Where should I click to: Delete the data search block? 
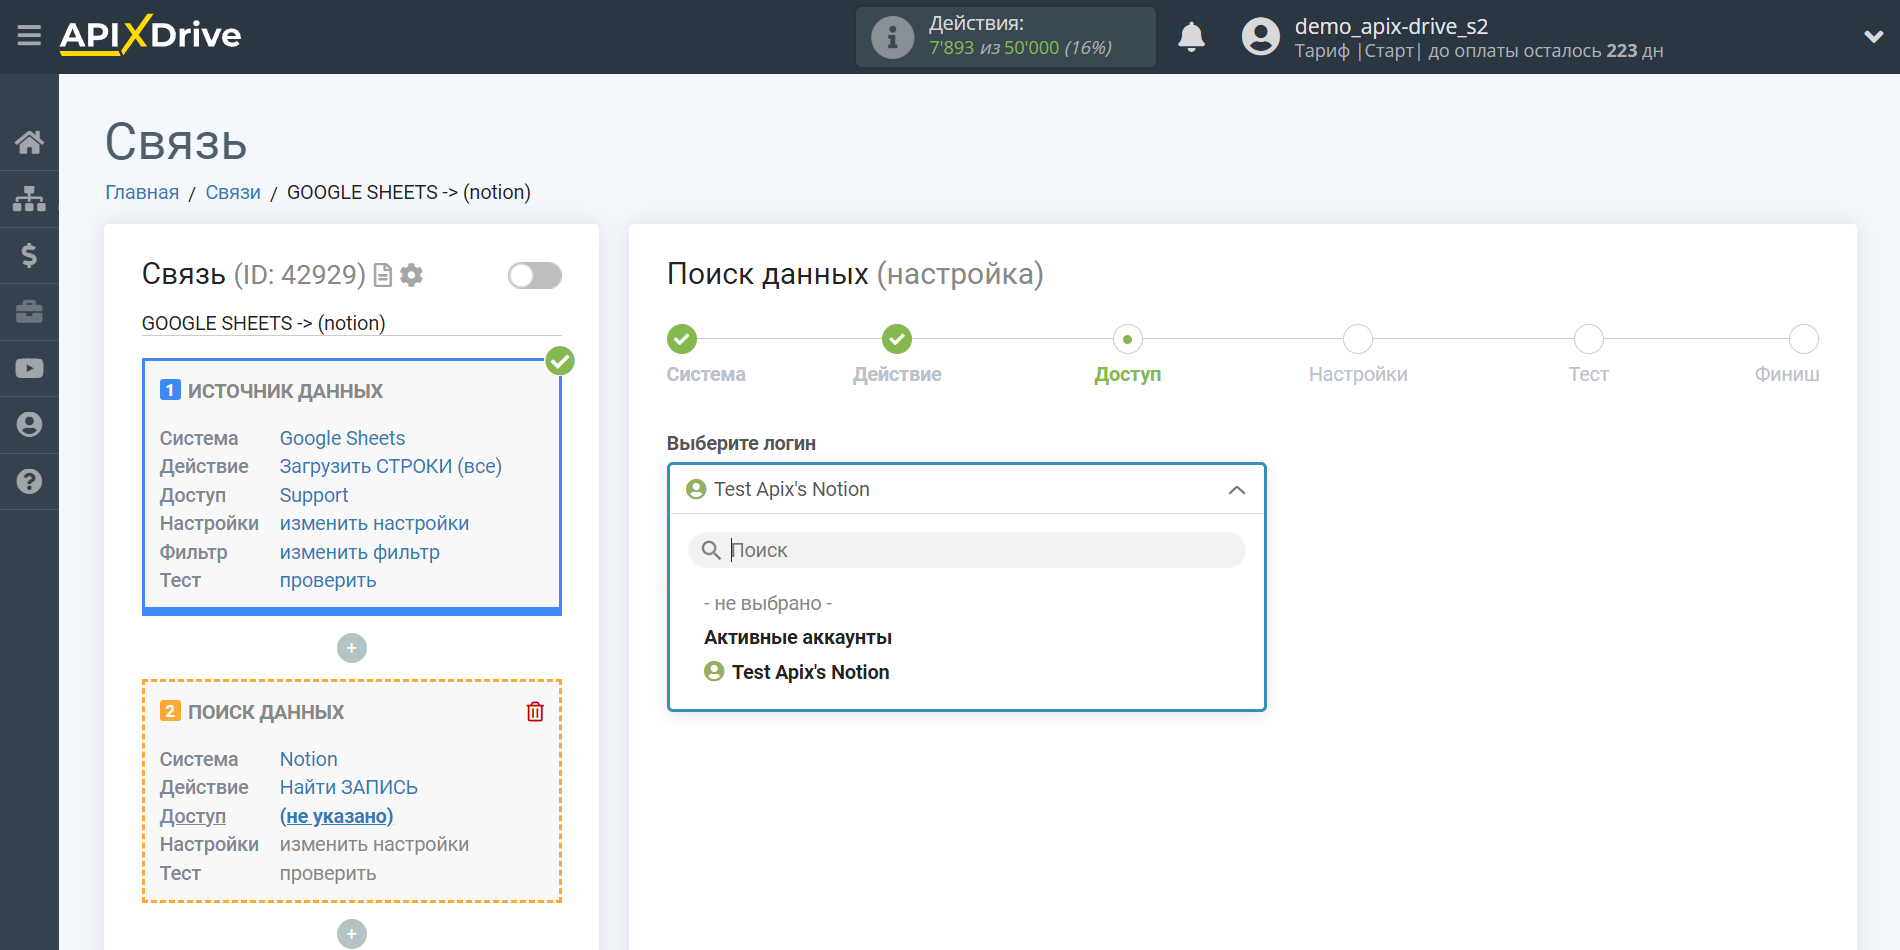click(x=535, y=712)
